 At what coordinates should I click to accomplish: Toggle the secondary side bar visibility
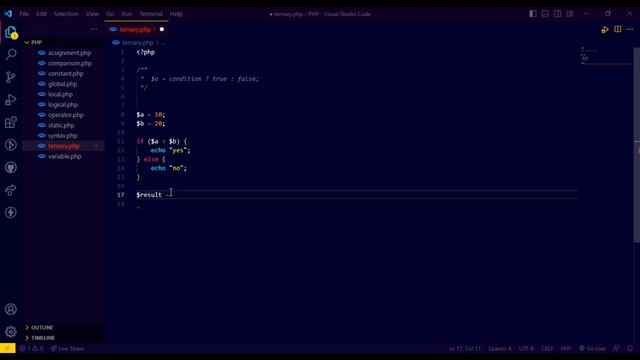tap(557, 13)
